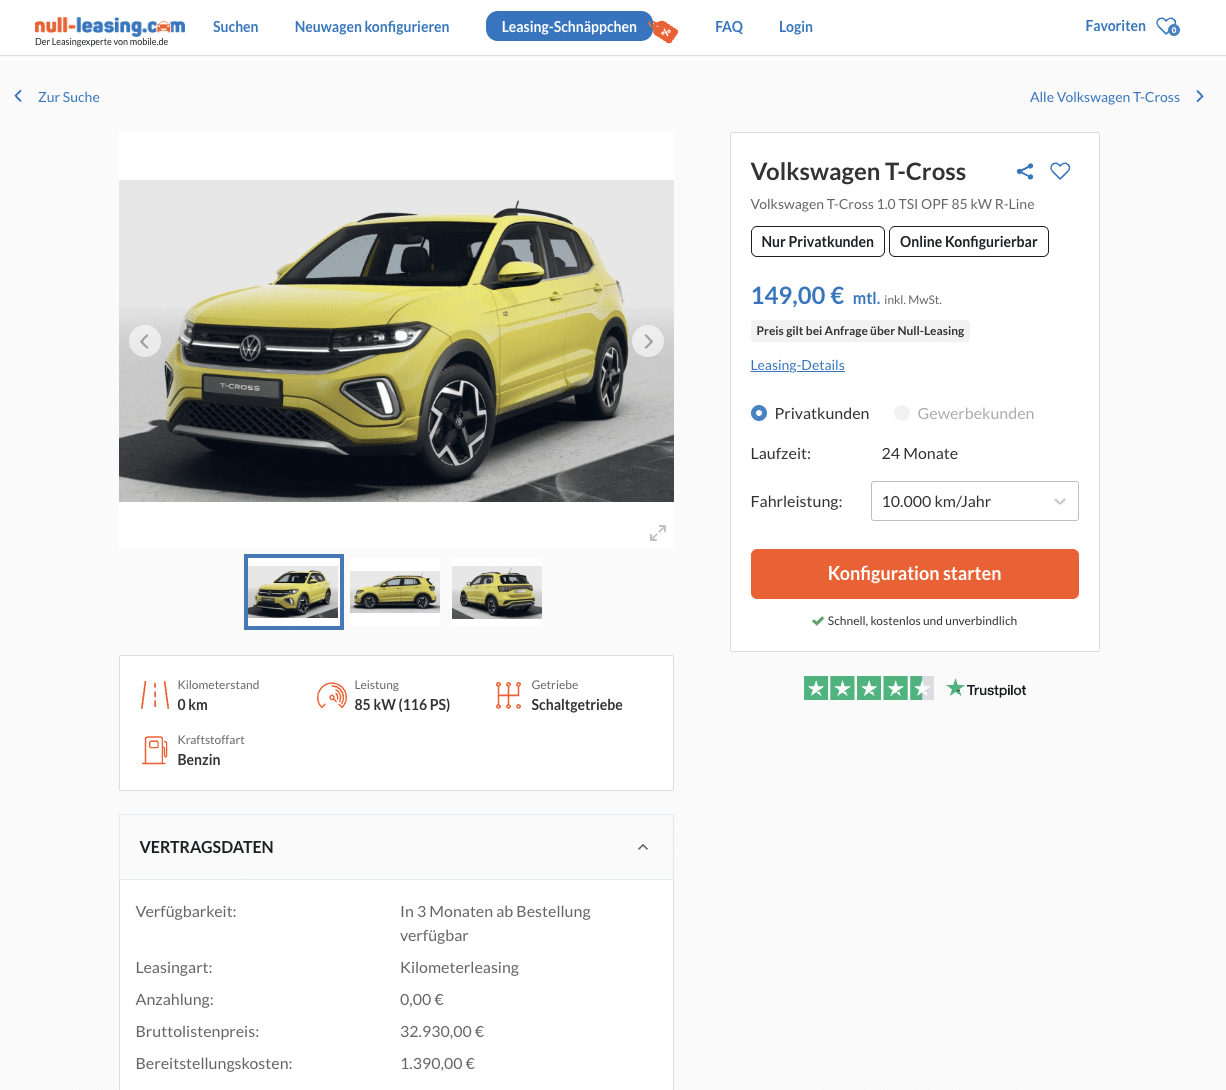The width and height of the screenshot is (1226, 1090).
Task: Open the Fahrleistung 10.000 km/Jahr dropdown
Action: 974,501
